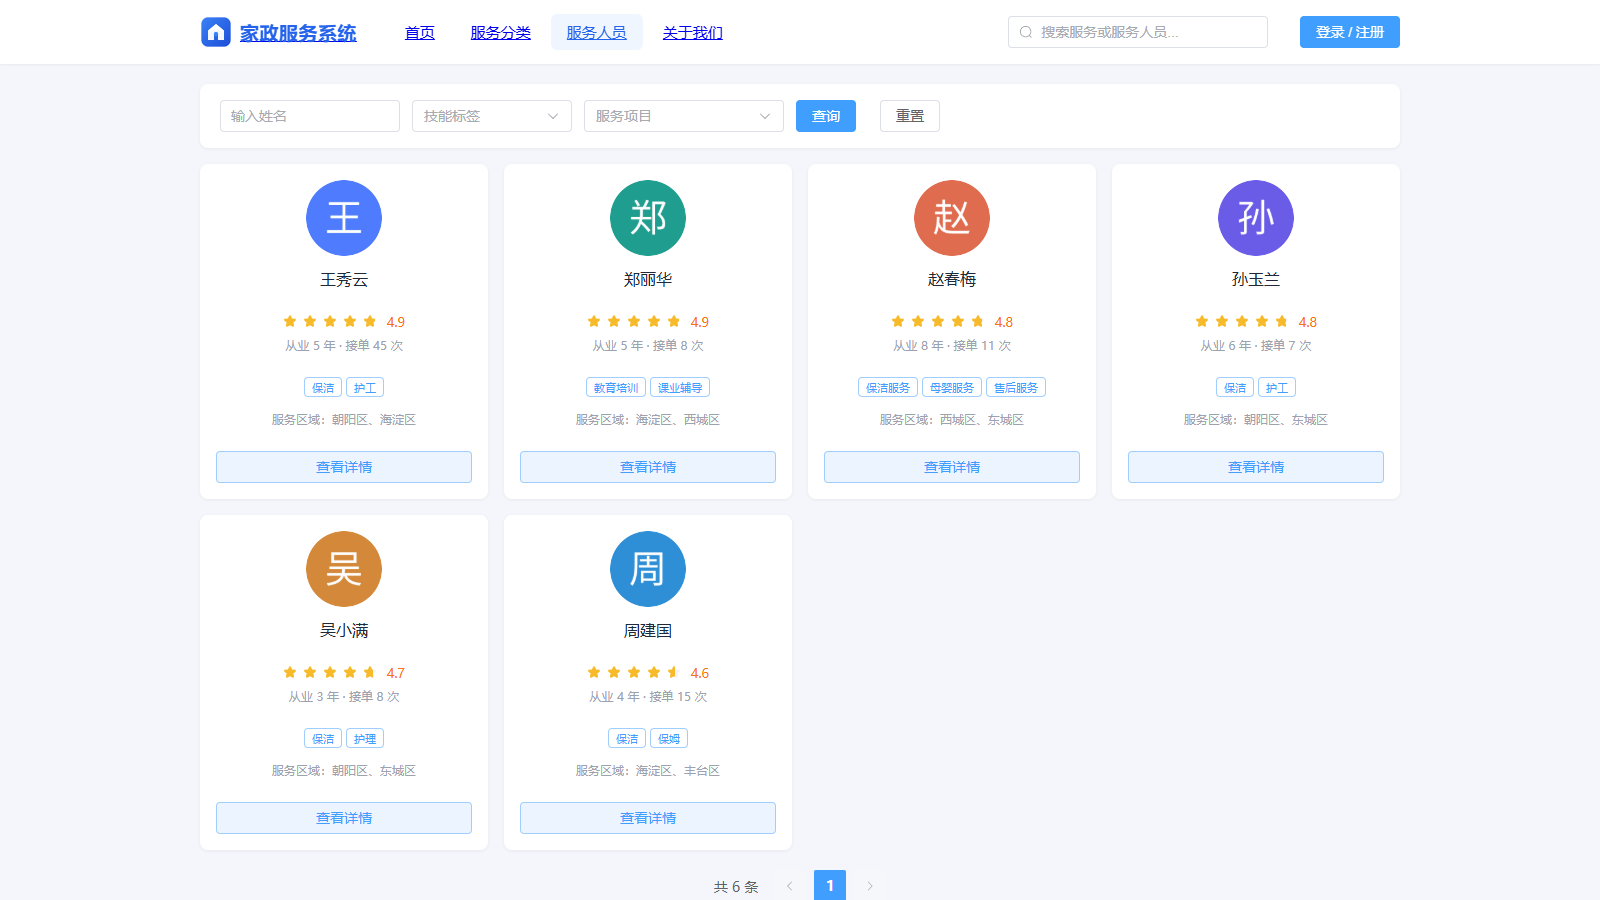Click 王秀云's blue avatar
1600x900 pixels.
(x=344, y=218)
